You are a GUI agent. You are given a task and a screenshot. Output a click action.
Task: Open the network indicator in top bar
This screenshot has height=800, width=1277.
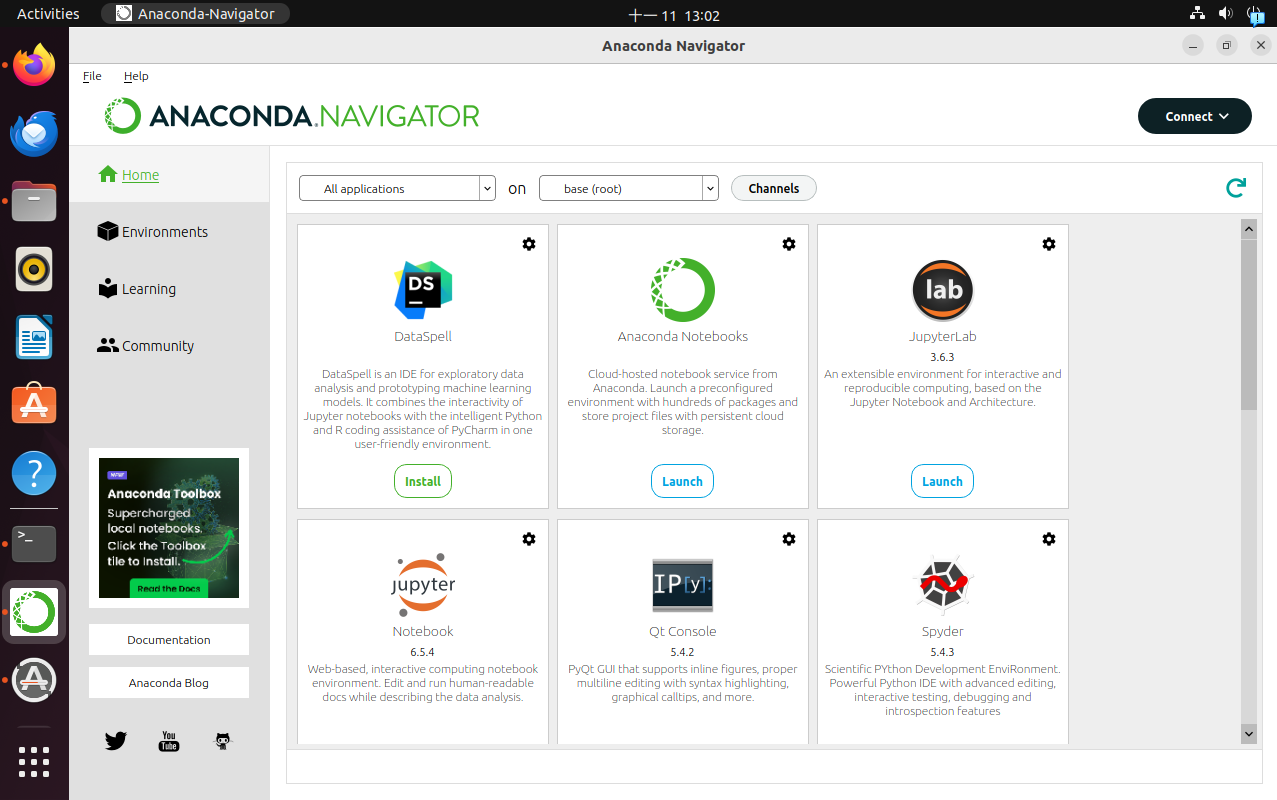pyautogui.click(x=1197, y=14)
